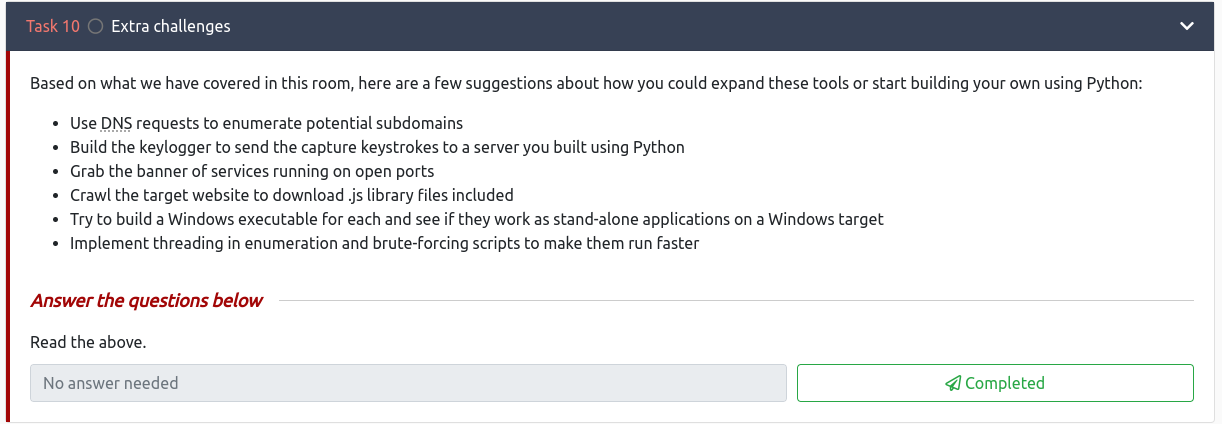The width and height of the screenshot is (1222, 424).
Task: Click the empty area of the dark task header
Action: tap(700, 26)
